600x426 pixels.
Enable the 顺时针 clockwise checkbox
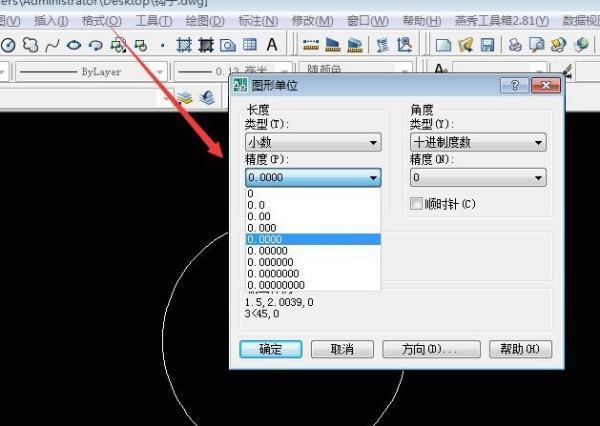417,204
